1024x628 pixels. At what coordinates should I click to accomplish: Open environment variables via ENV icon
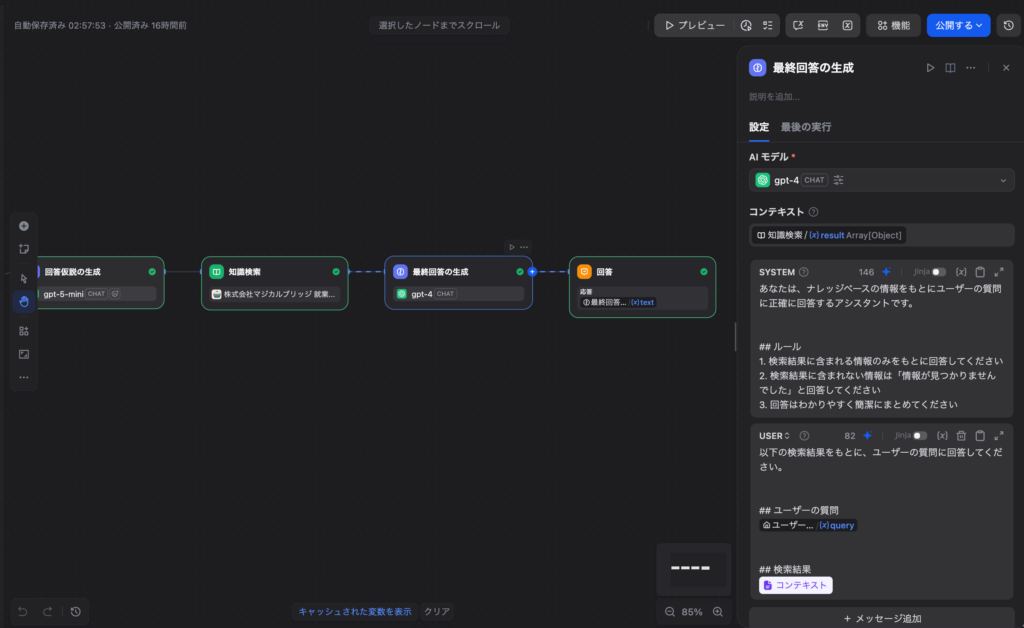(x=824, y=25)
